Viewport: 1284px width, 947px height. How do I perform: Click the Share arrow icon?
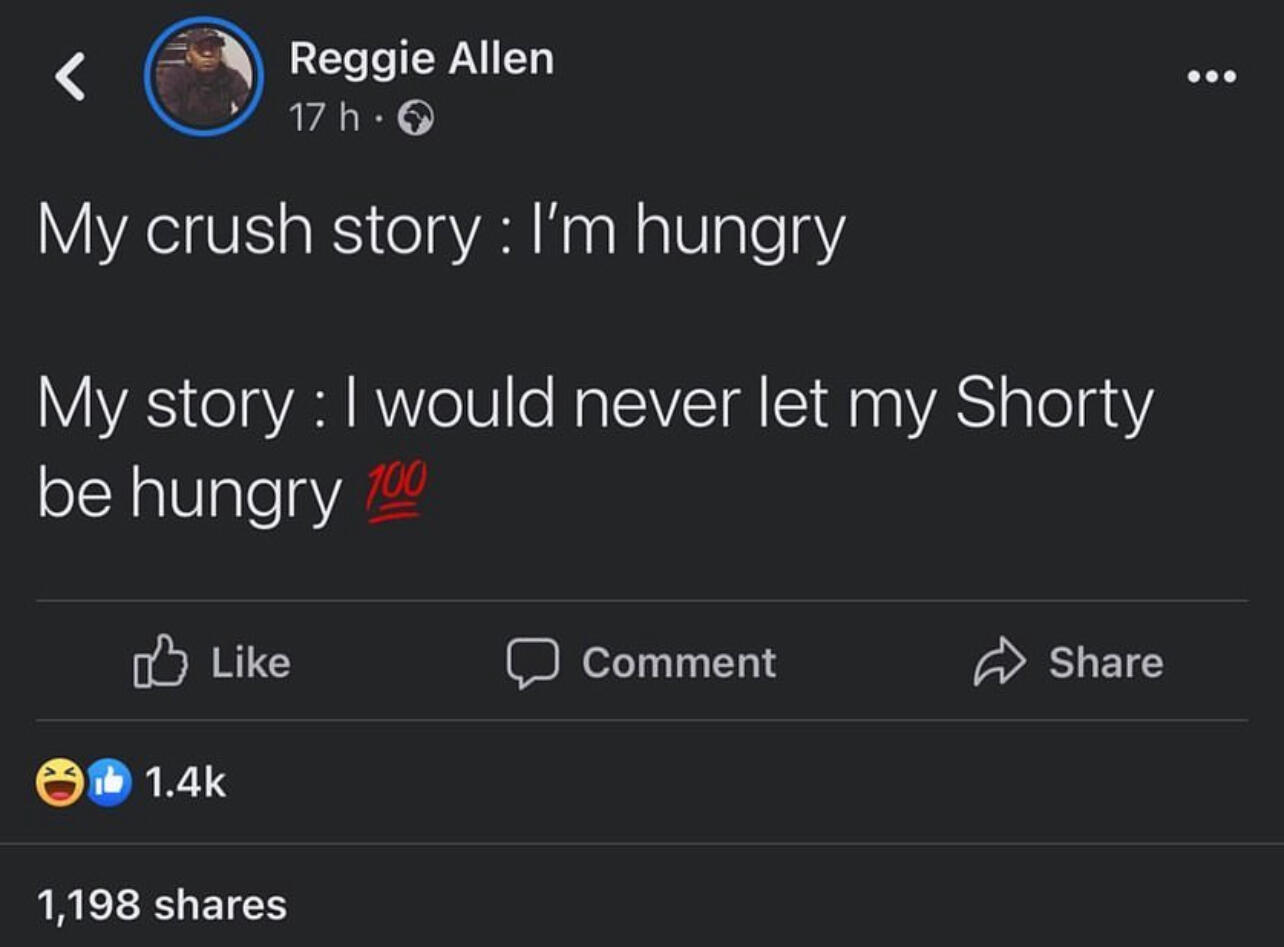pyautogui.click(x=1000, y=663)
